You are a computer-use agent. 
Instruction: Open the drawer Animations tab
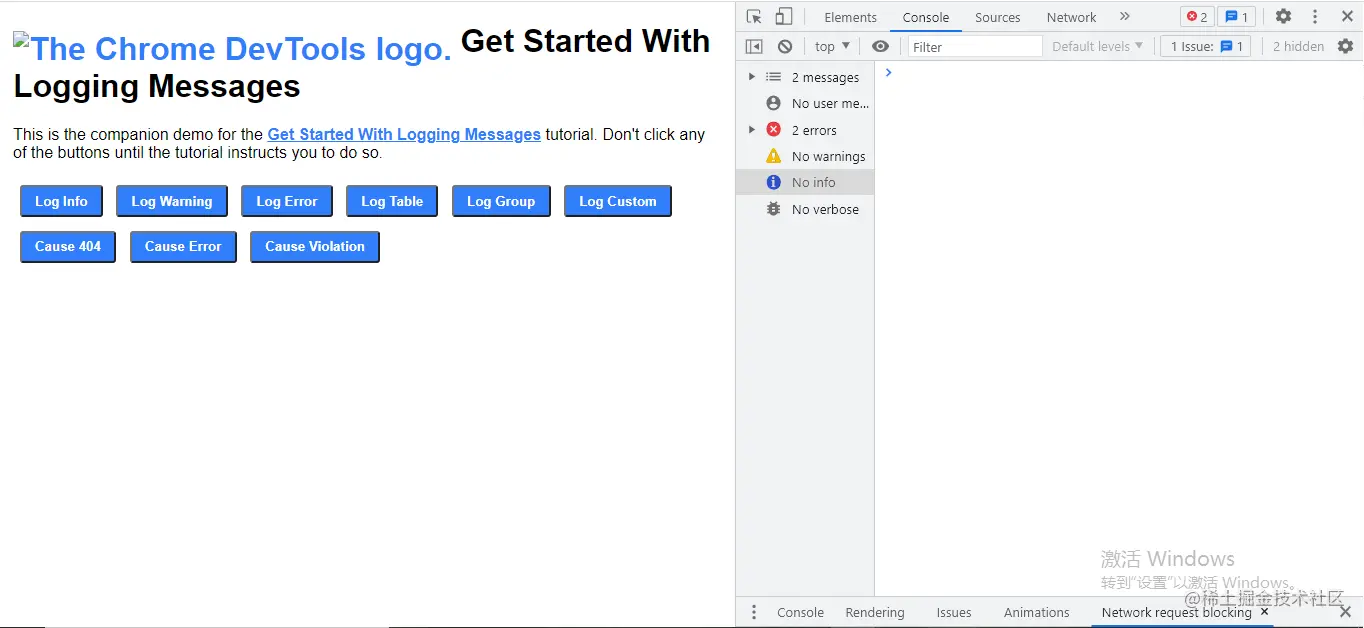[1037, 612]
